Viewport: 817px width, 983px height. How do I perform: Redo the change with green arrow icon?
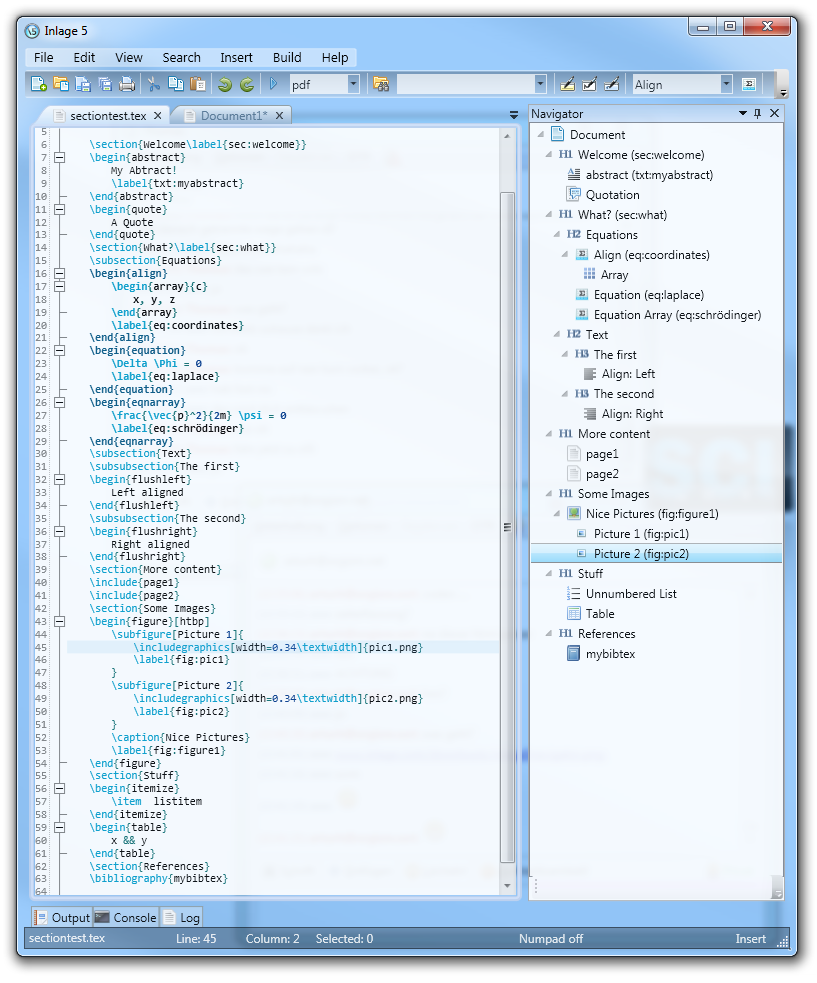point(247,84)
